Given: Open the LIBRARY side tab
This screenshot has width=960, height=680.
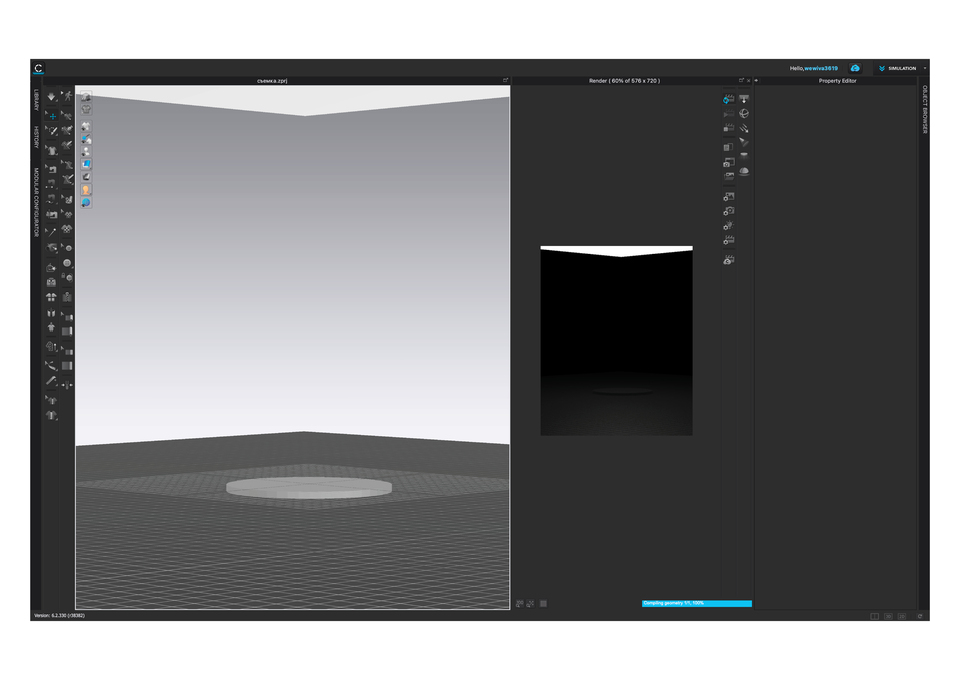Looking at the screenshot, I should click(x=36, y=100).
